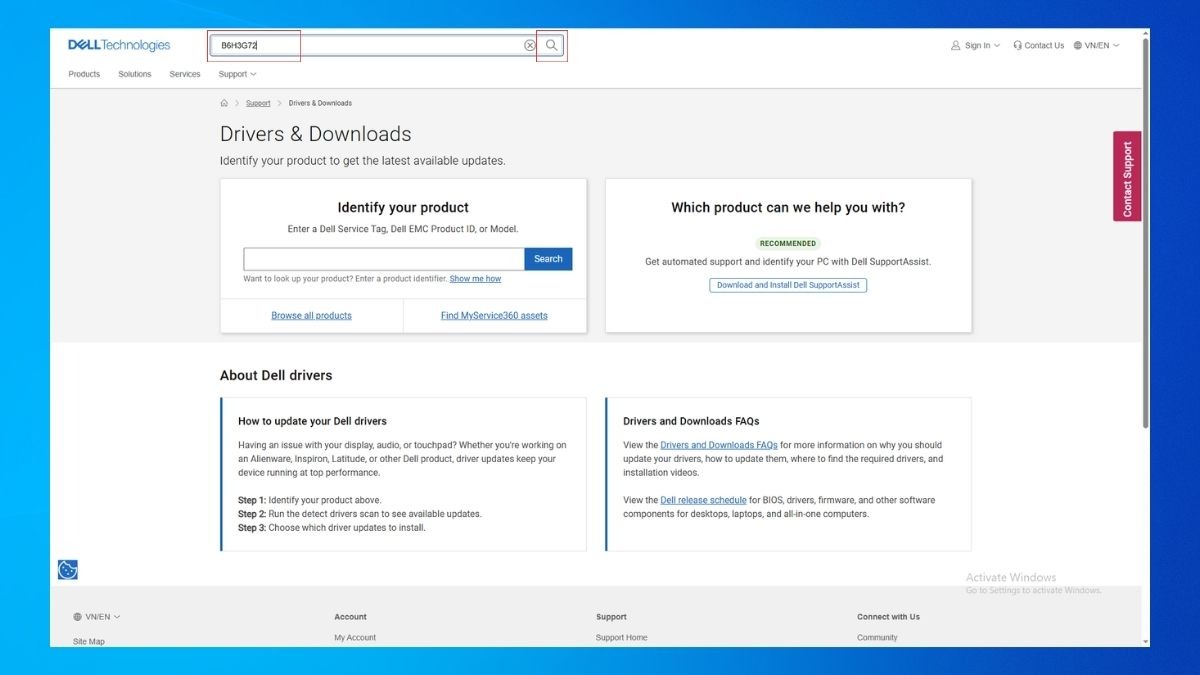Click the How to update your Dell drivers heading
1200x675 pixels.
tap(312, 421)
